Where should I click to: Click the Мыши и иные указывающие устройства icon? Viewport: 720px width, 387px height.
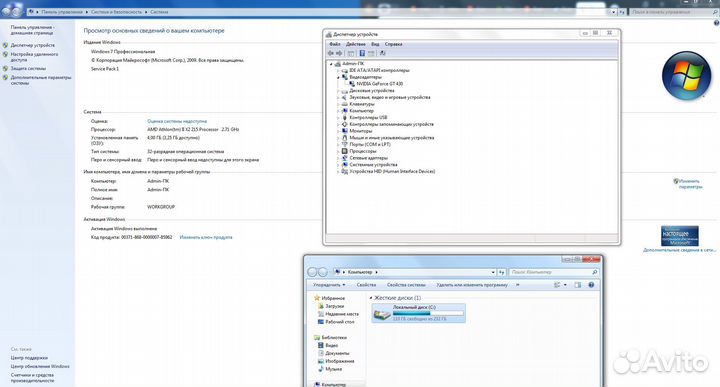[344, 138]
